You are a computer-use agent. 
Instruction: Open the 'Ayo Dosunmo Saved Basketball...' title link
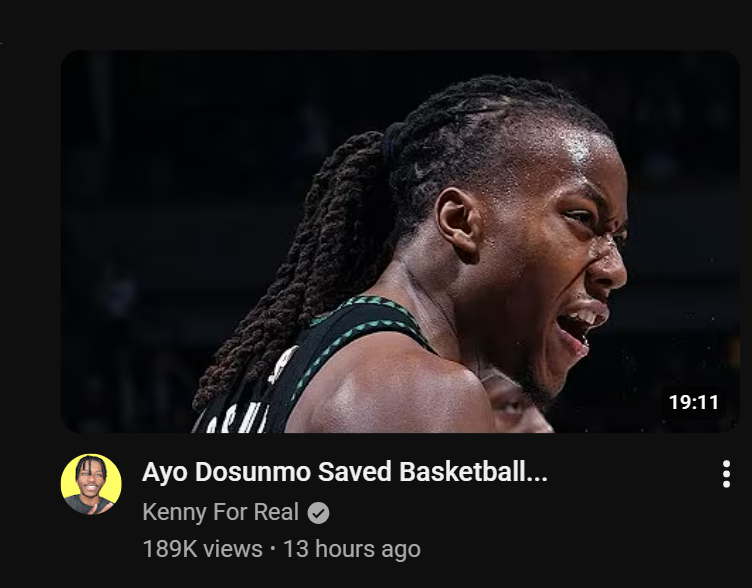pyautogui.click(x=345, y=472)
